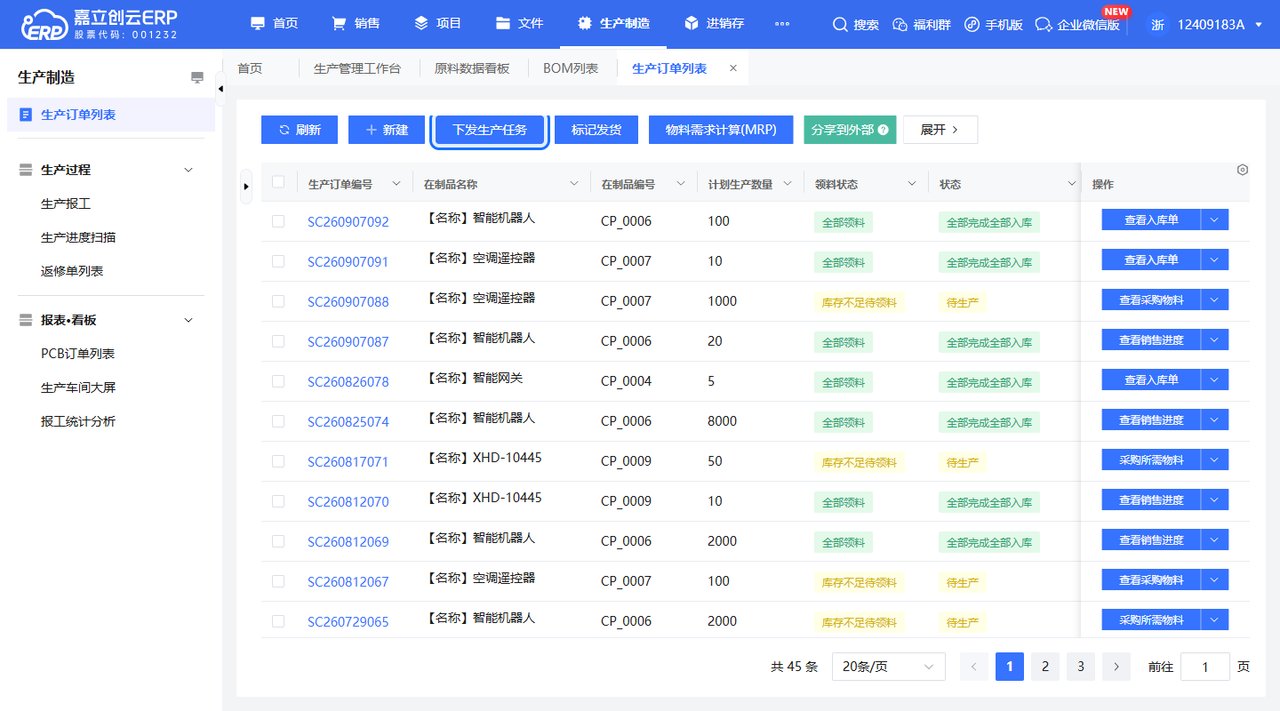Check the row SC260825074 checkbox
The image size is (1280, 711).
tap(278, 421)
